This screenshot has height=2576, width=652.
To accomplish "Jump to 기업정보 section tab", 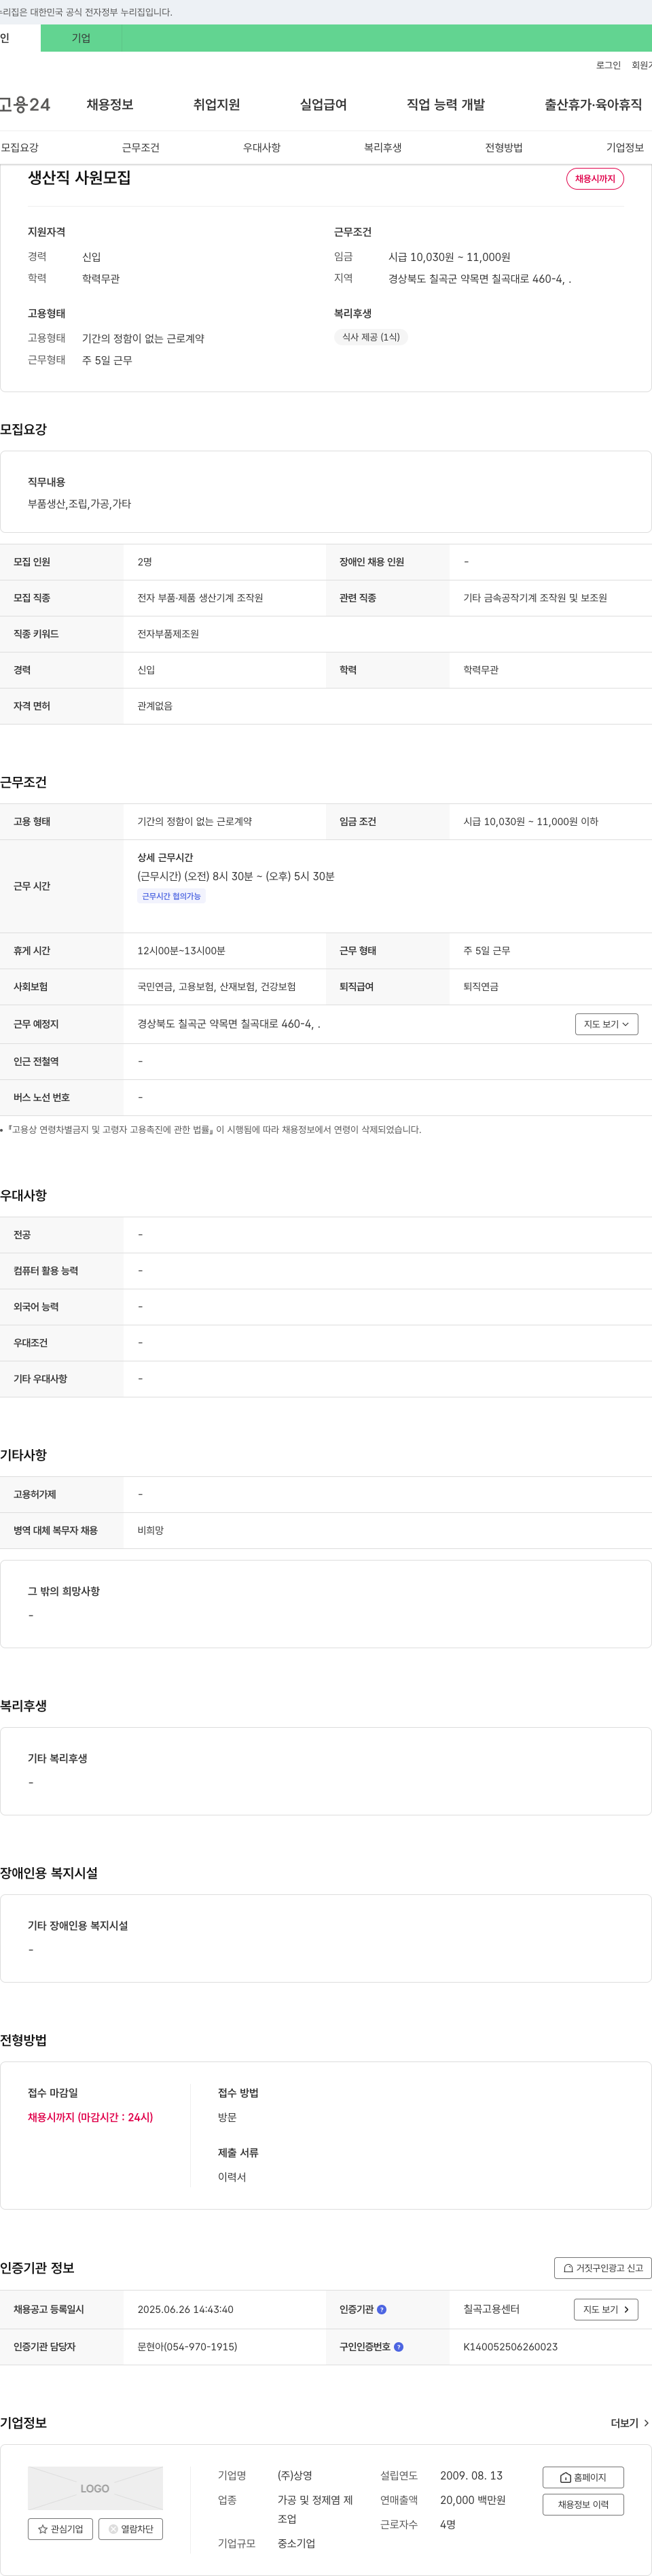I will 625,148.
